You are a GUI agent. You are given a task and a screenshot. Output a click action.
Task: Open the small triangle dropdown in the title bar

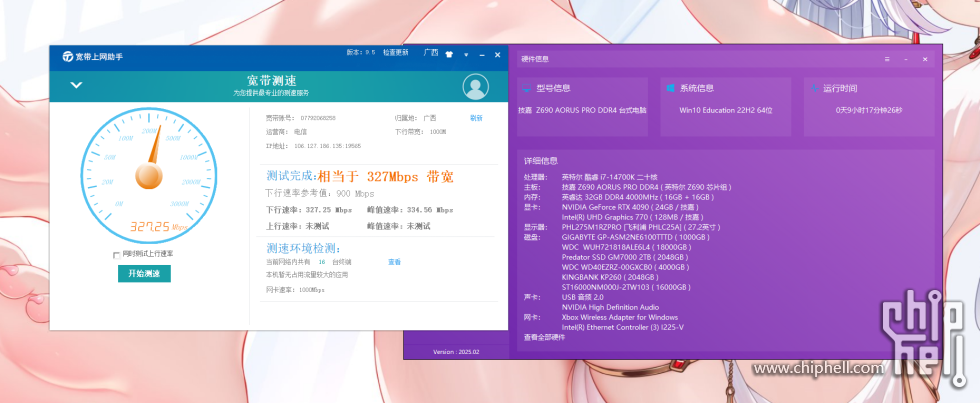[466, 55]
